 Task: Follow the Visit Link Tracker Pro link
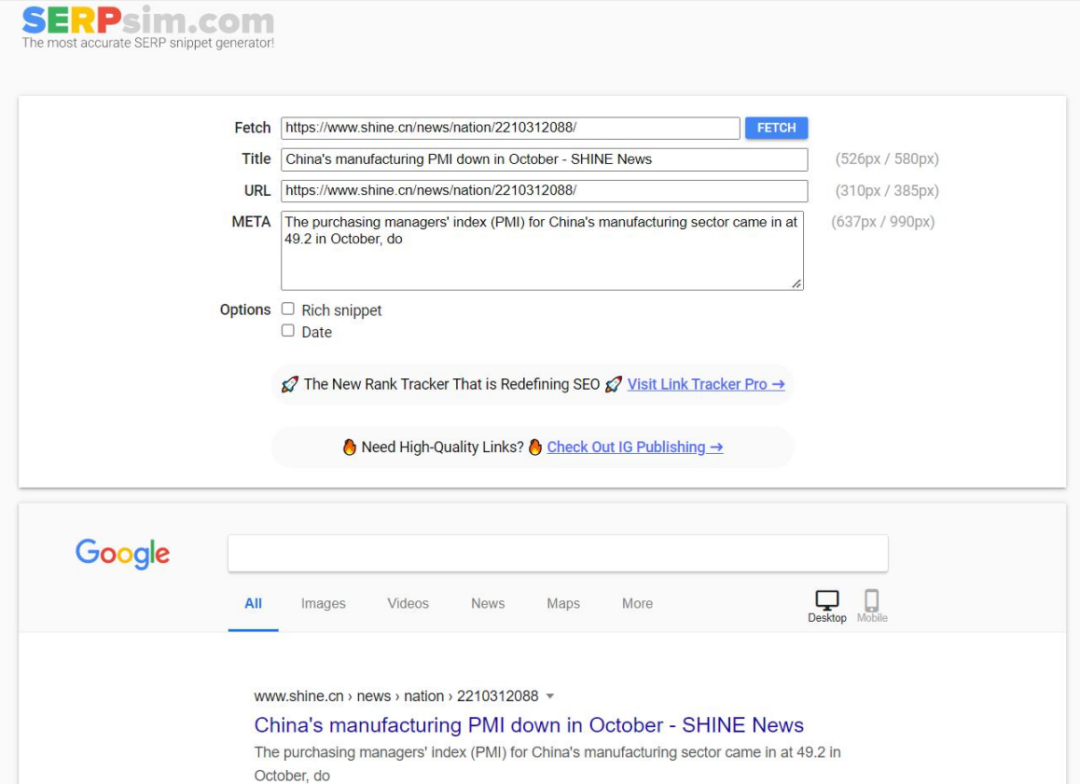[705, 384]
